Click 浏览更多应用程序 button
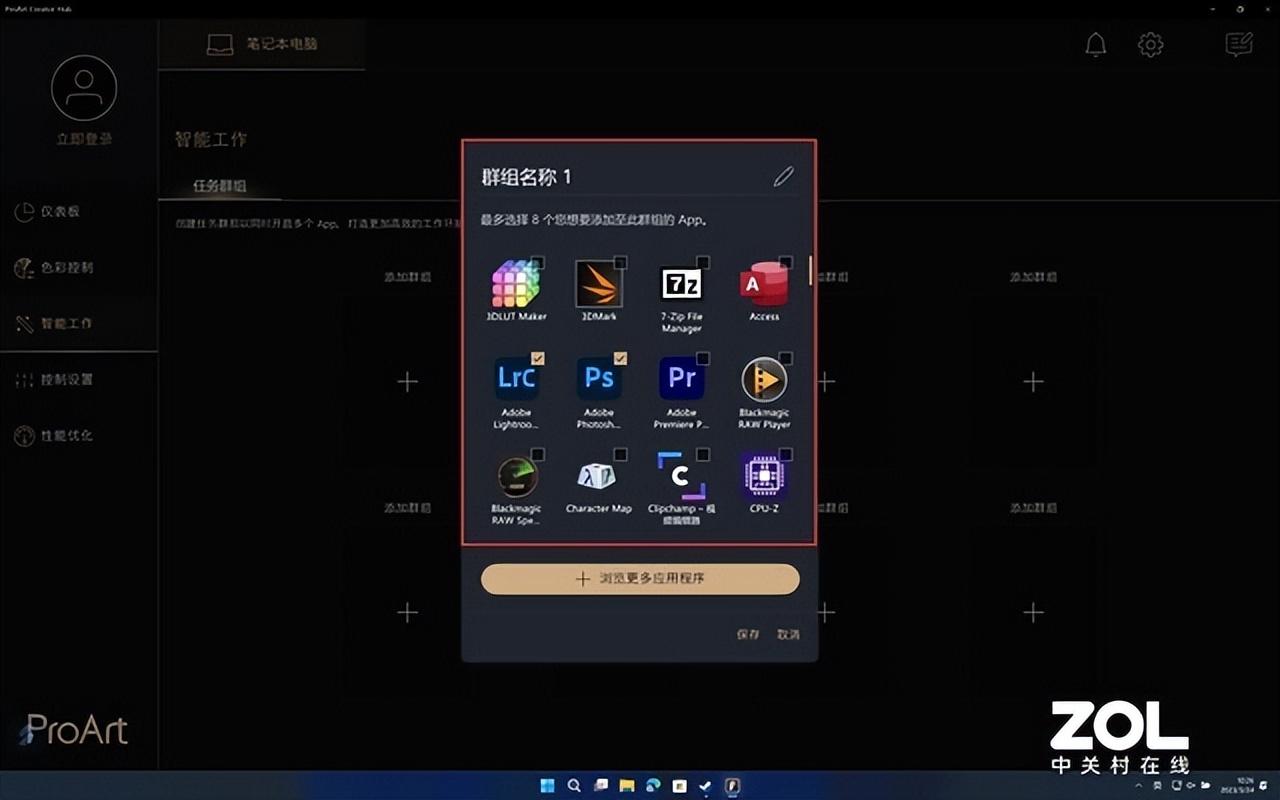 pyautogui.click(x=640, y=579)
